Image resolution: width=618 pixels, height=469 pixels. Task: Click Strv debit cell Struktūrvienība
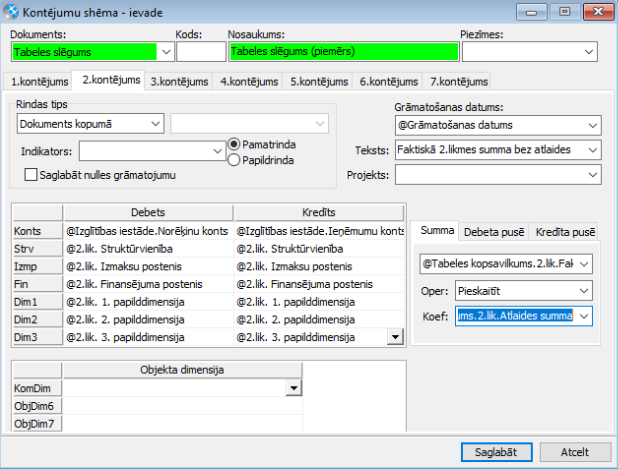pos(148,249)
